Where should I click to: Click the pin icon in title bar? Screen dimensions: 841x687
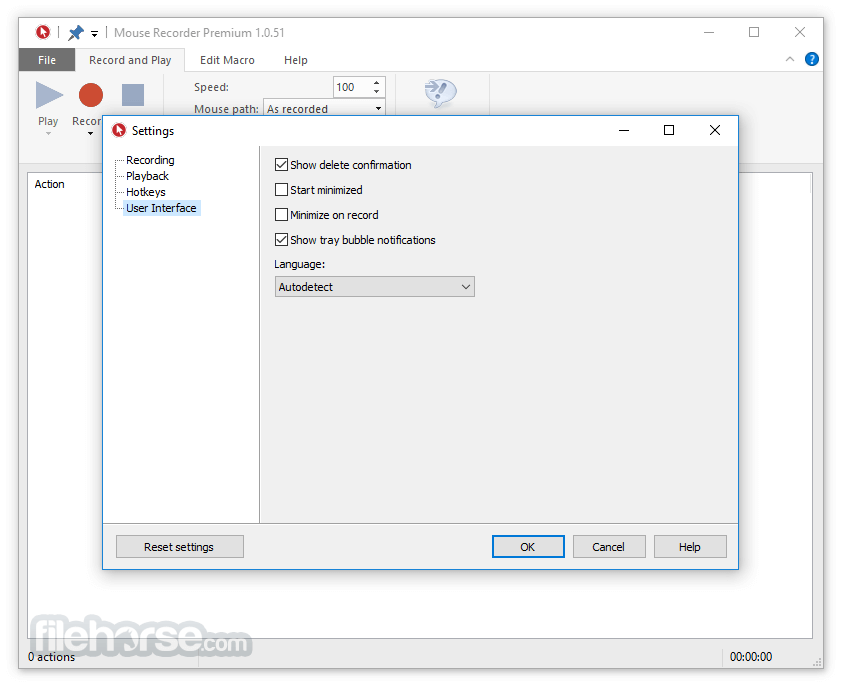[x=76, y=33]
